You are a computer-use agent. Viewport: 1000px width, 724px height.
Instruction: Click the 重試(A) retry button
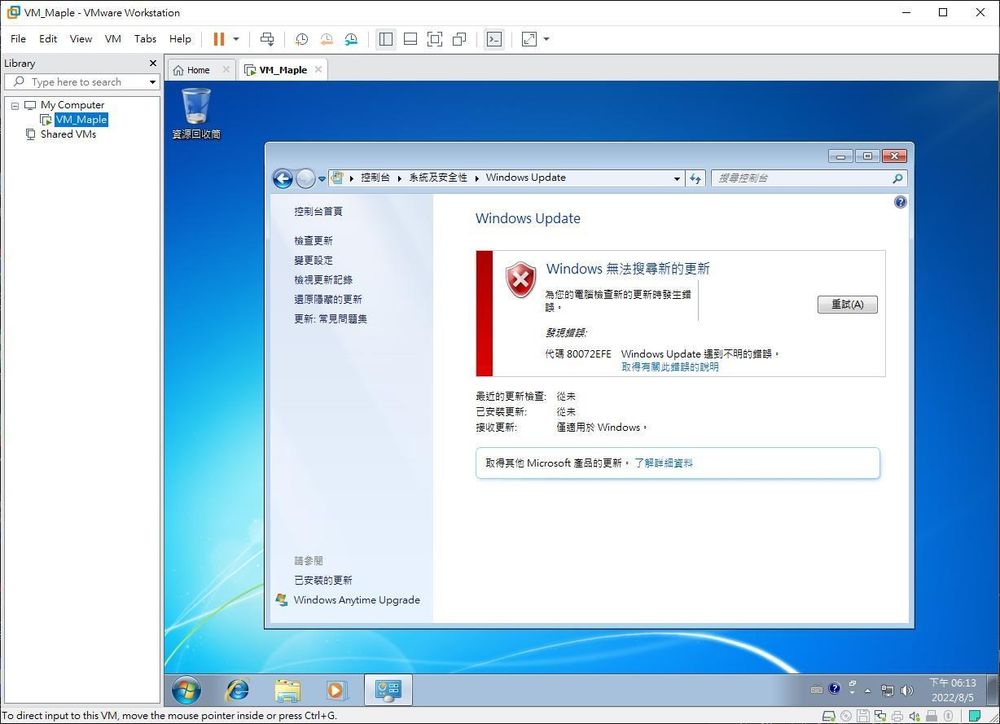tap(847, 304)
